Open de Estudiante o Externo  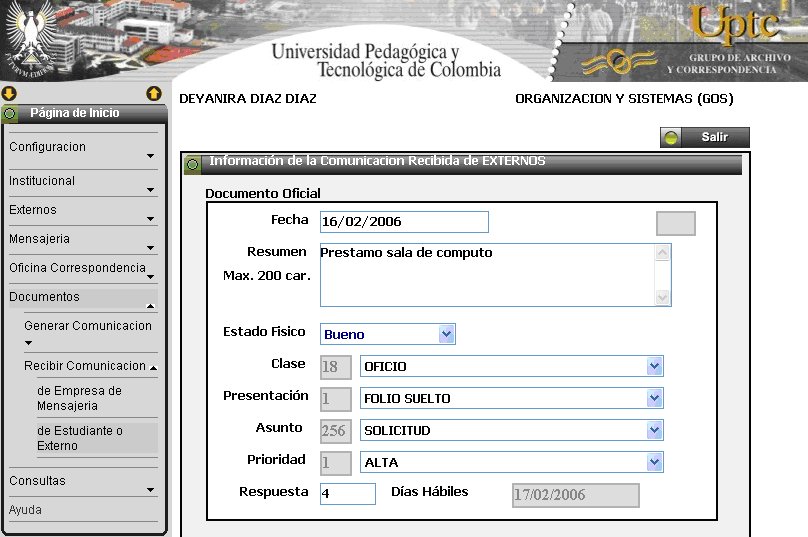(x=80, y=438)
